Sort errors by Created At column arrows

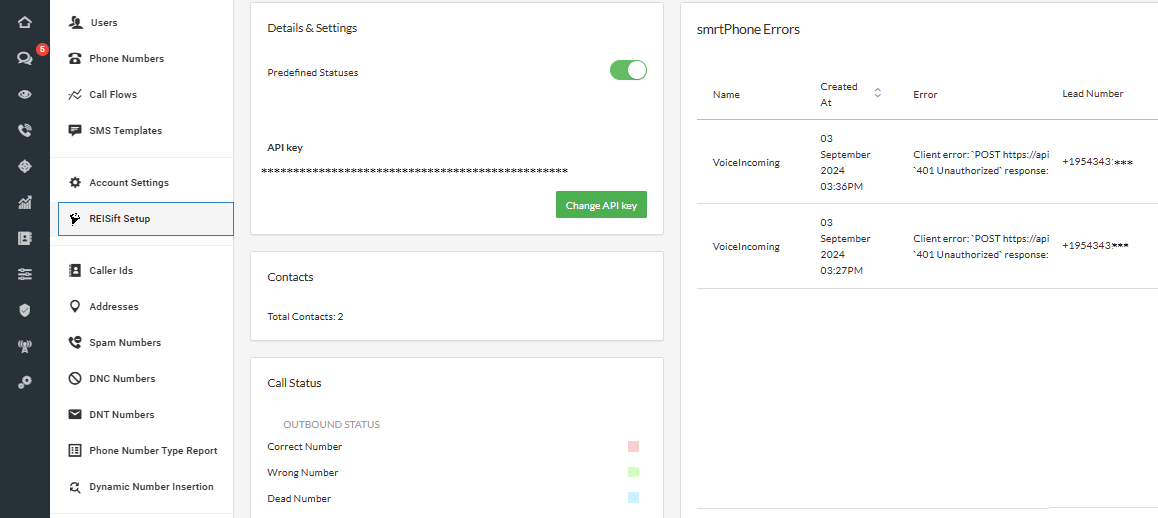877,93
